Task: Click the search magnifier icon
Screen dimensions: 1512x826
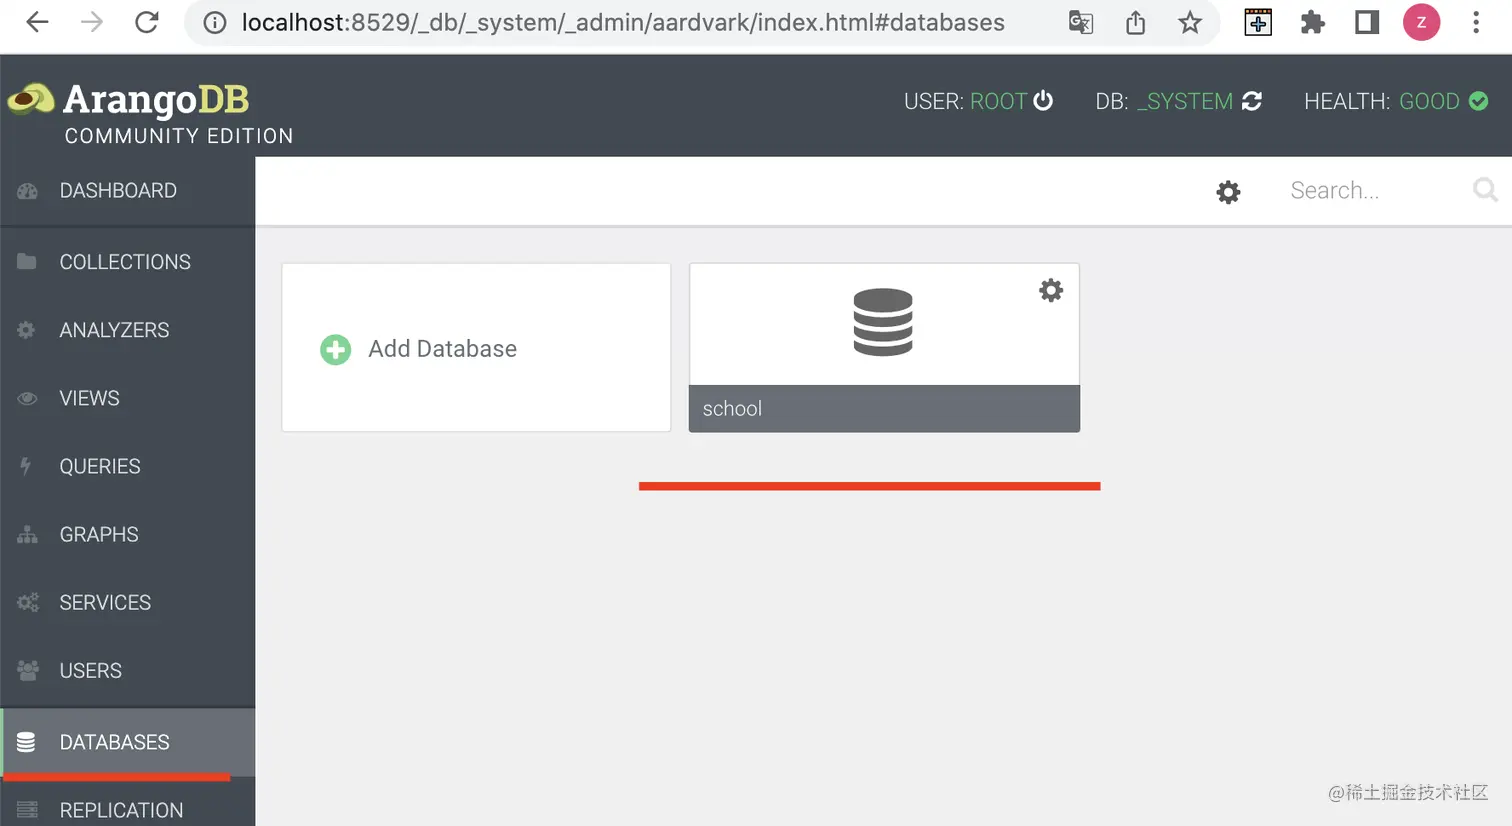Action: coord(1485,189)
